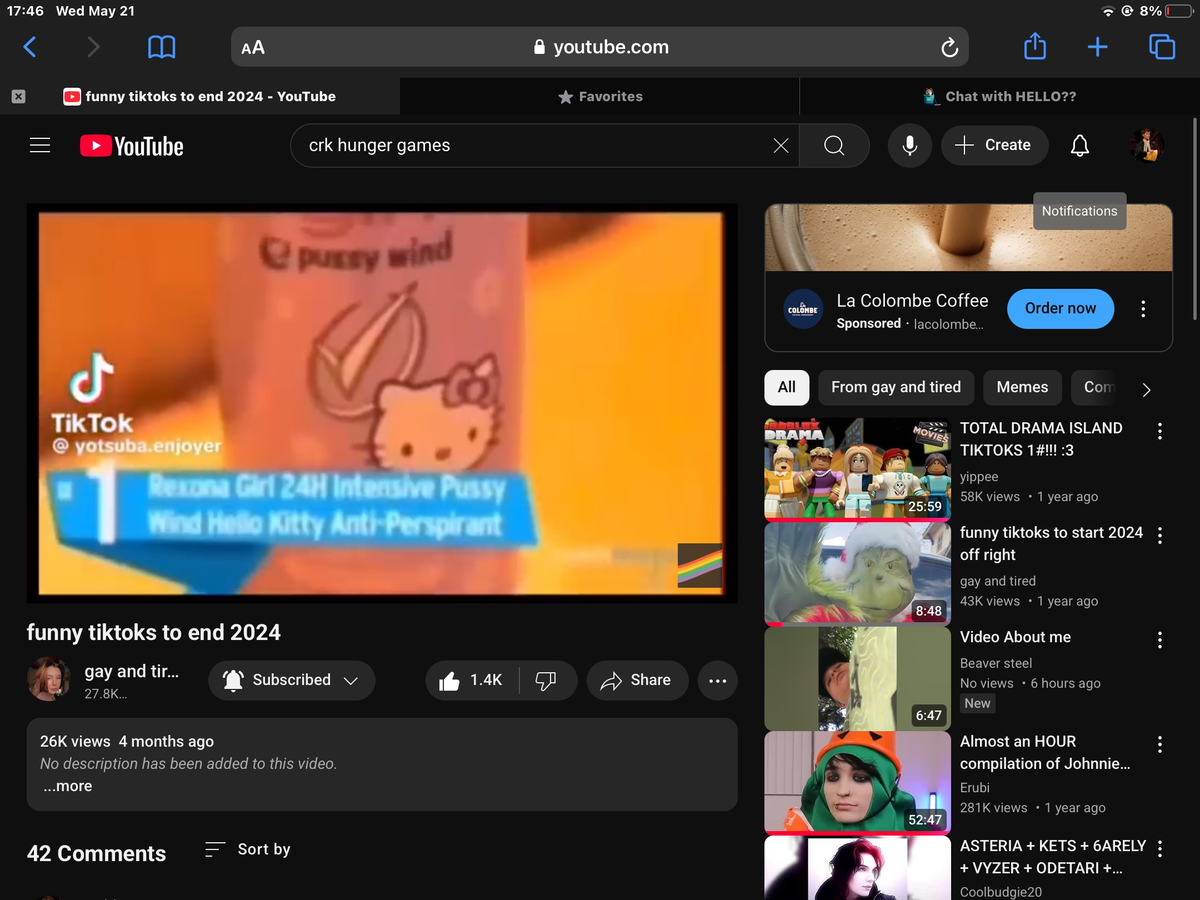Open options for ASTERIA + KETS video
The height and width of the screenshot is (900, 1200).
[x=1160, y=849]
